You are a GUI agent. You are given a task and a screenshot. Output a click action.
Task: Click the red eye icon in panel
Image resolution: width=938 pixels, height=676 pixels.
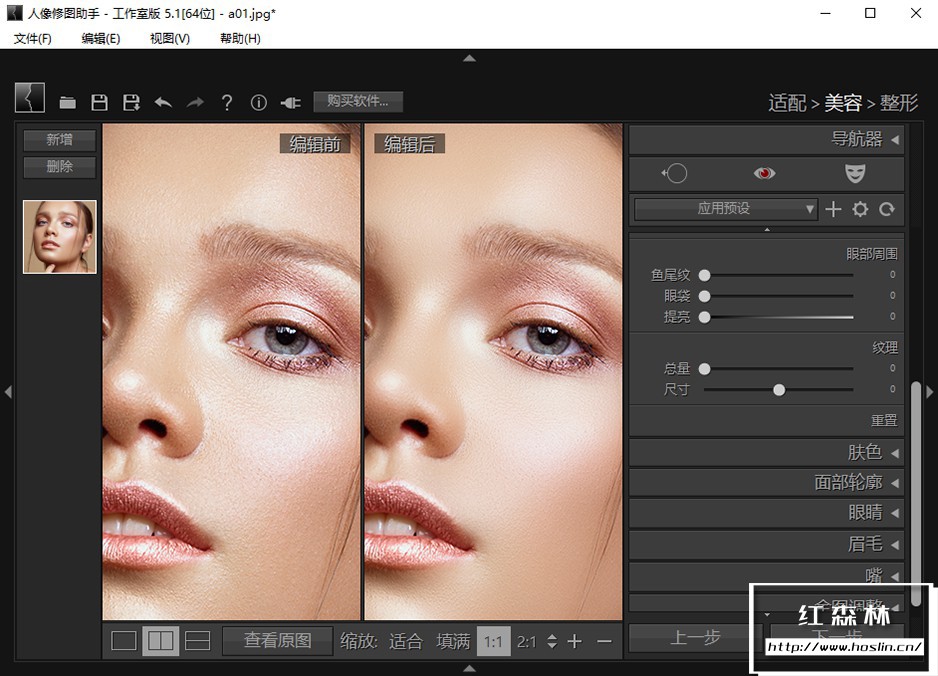point(764,173)
